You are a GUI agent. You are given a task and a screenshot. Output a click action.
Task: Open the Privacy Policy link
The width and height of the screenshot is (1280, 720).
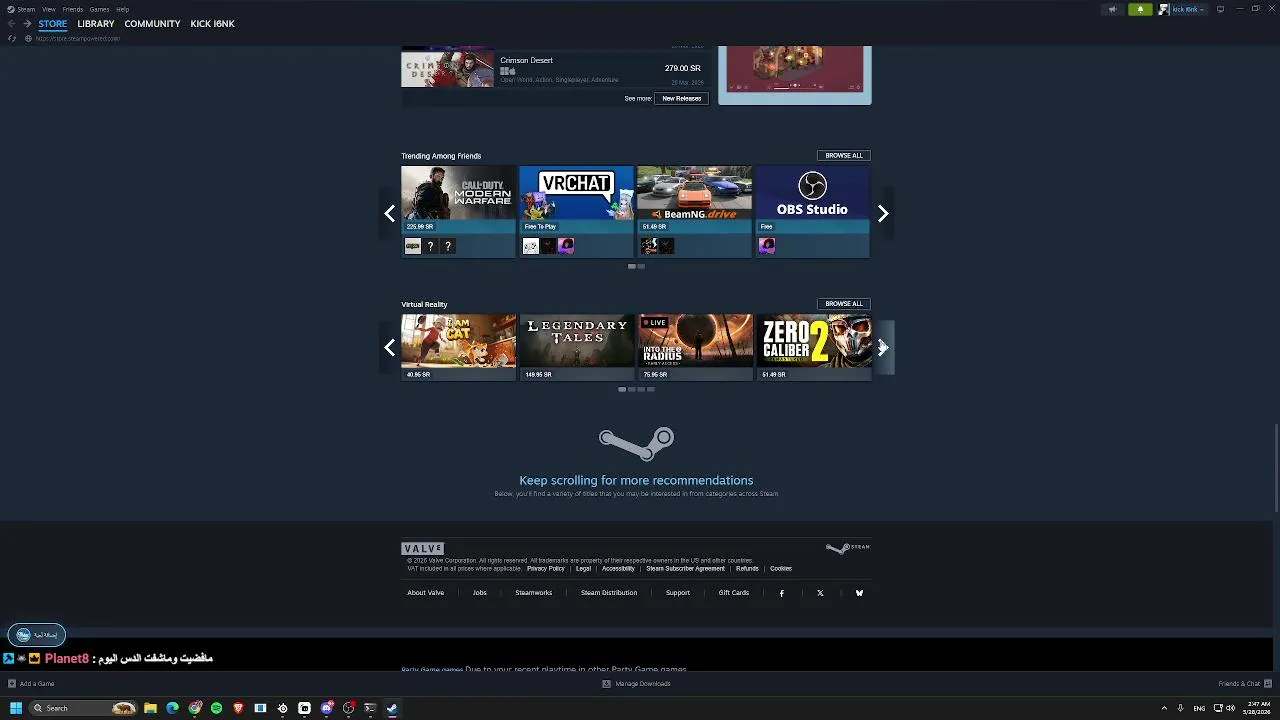pos(545,568)
